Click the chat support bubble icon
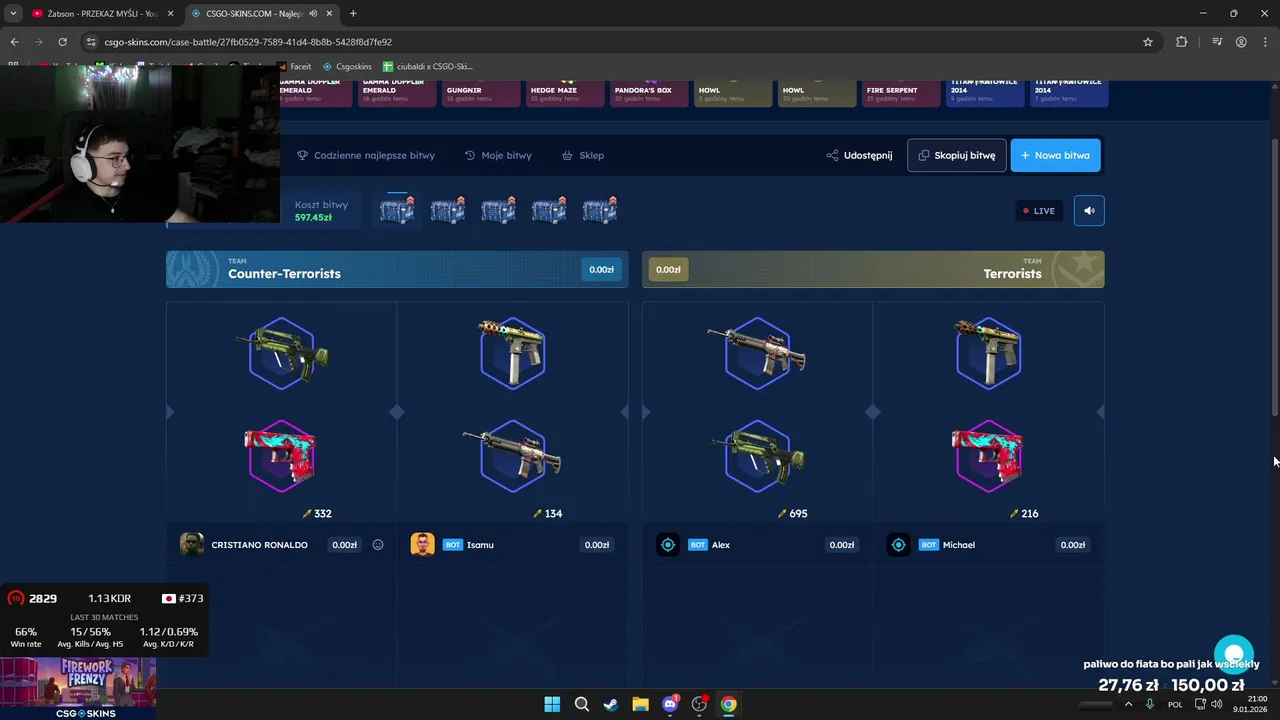1280x720 pixels. point(1234,656)
